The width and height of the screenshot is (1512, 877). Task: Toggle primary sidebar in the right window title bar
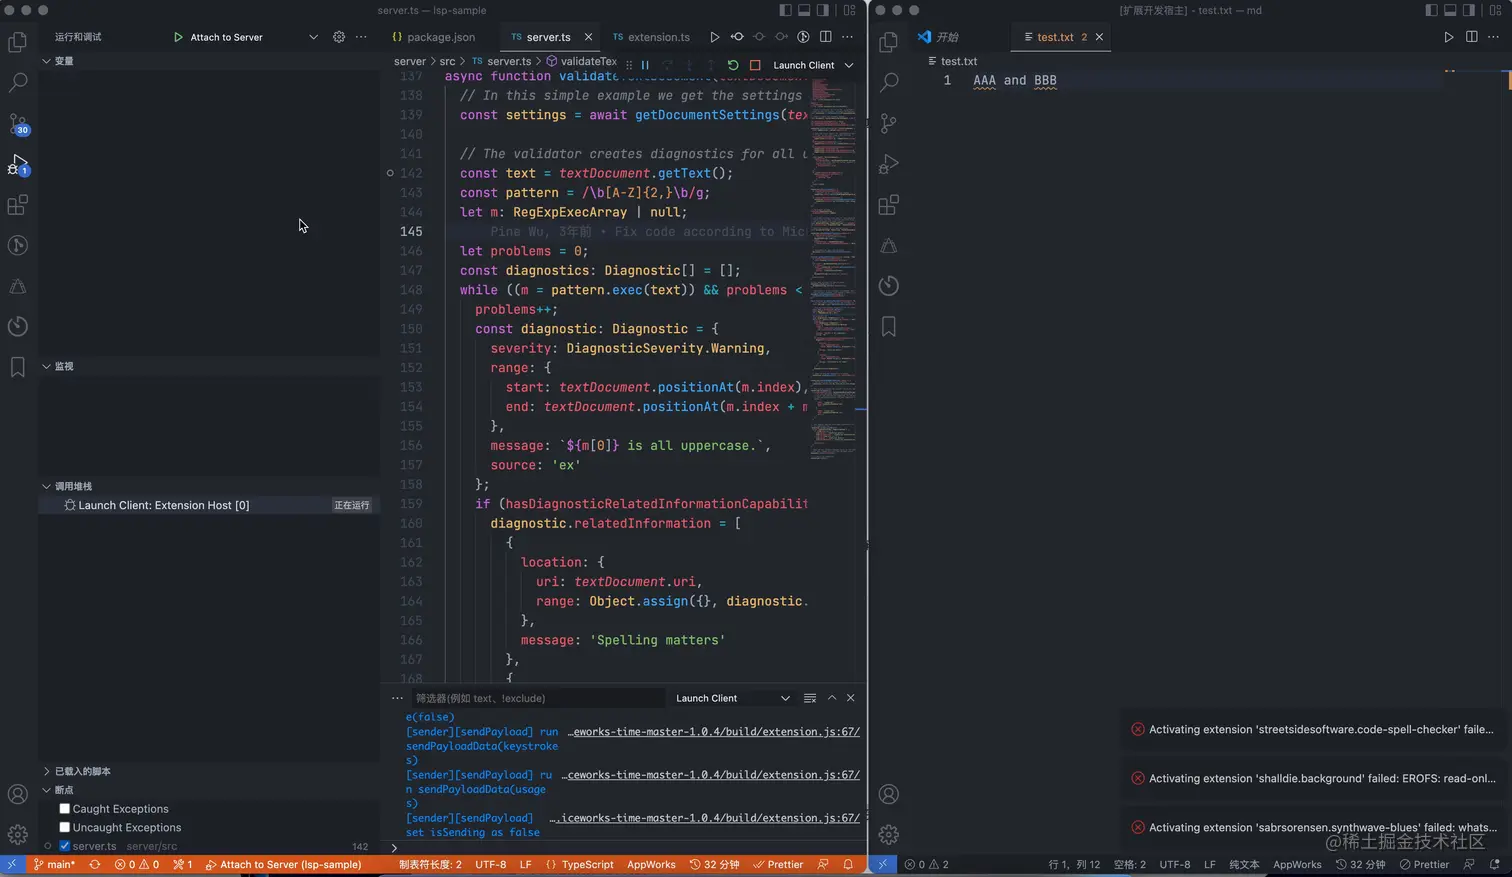click(x=1431, y=10)
